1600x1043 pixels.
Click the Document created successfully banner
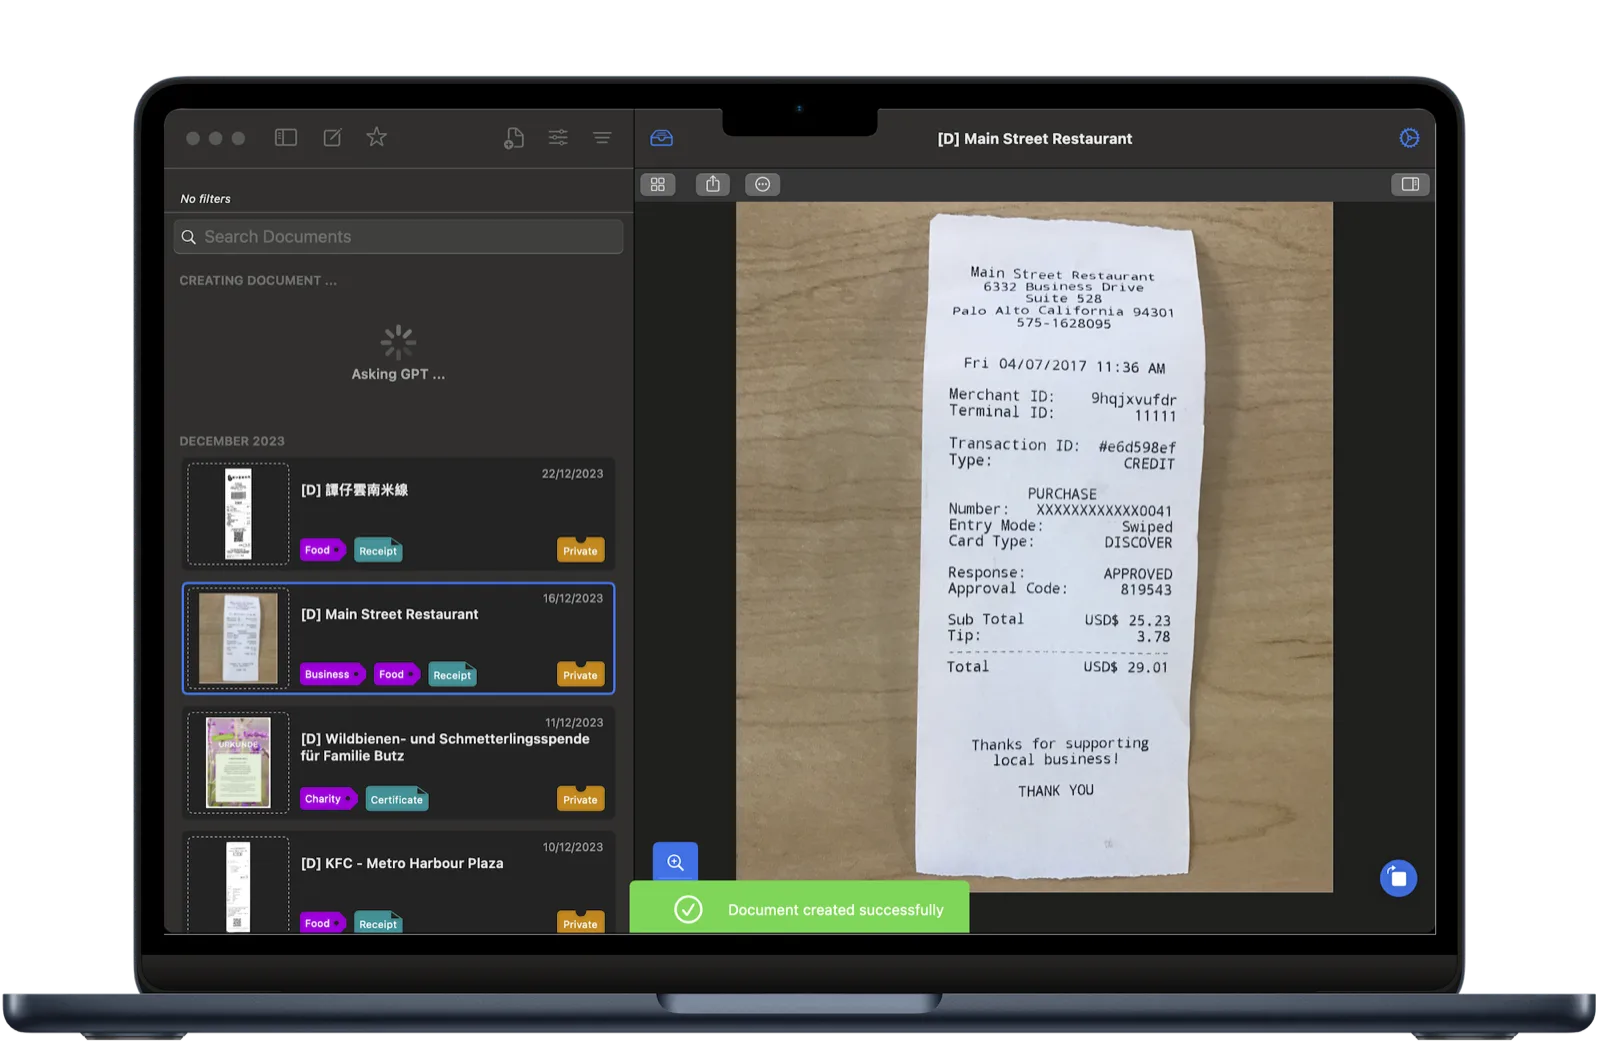click(799, 908)
